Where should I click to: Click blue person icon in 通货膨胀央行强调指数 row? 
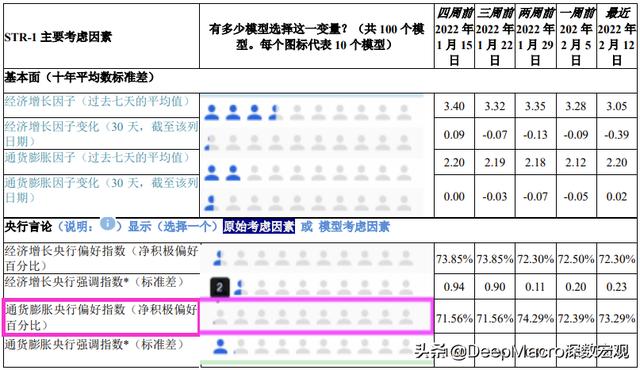click(220, 347)
